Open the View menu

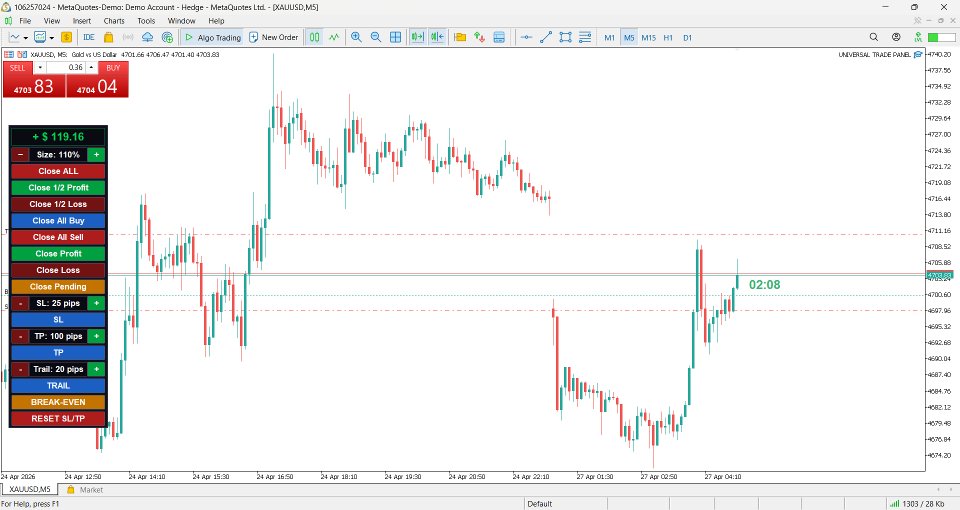pos(51,21)
